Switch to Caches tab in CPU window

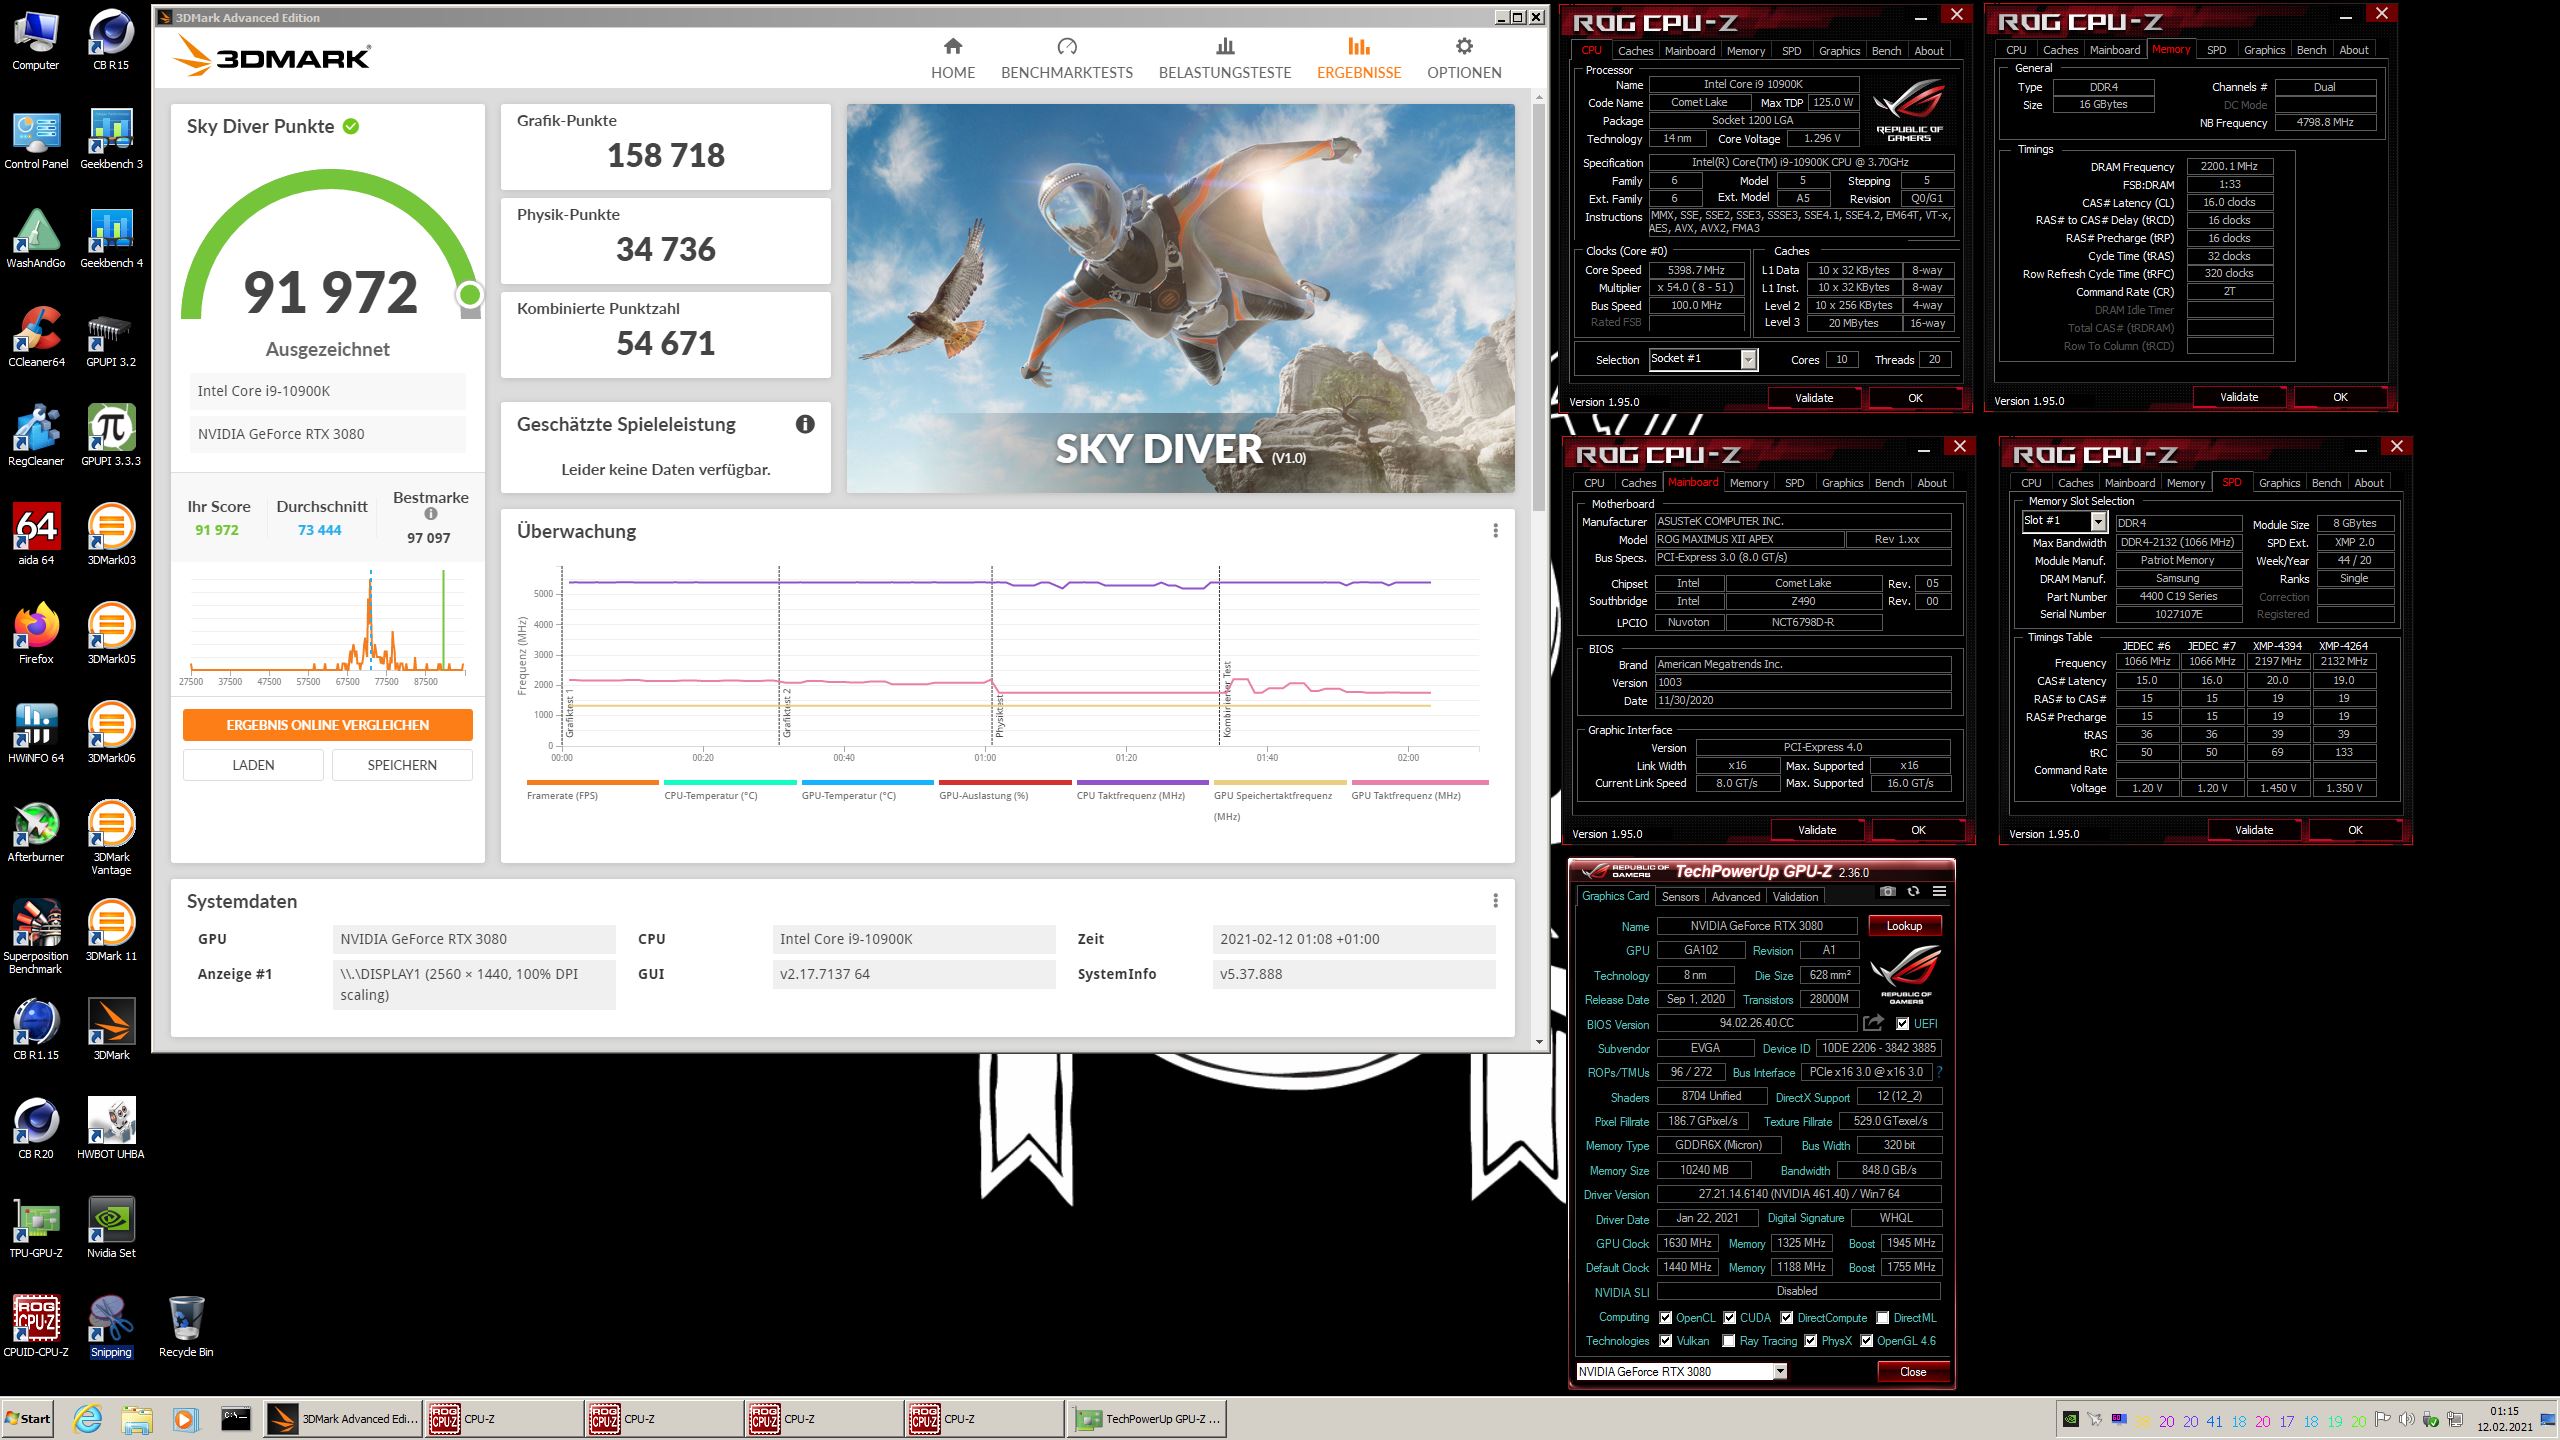coord(1635,50)
